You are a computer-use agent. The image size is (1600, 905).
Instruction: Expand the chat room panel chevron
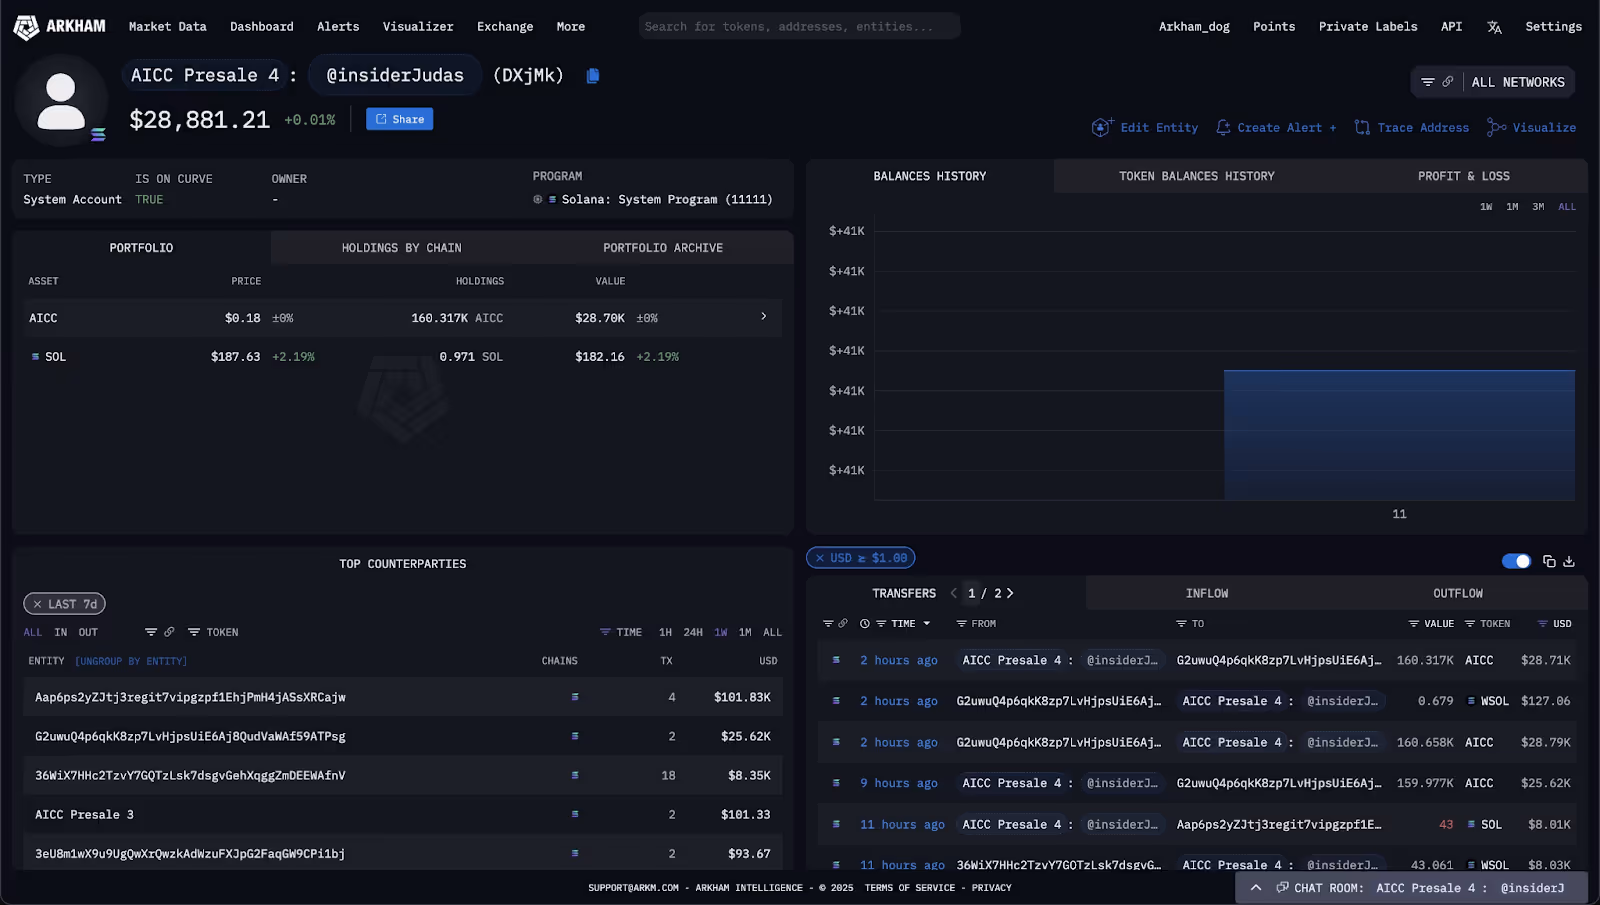1256,888
